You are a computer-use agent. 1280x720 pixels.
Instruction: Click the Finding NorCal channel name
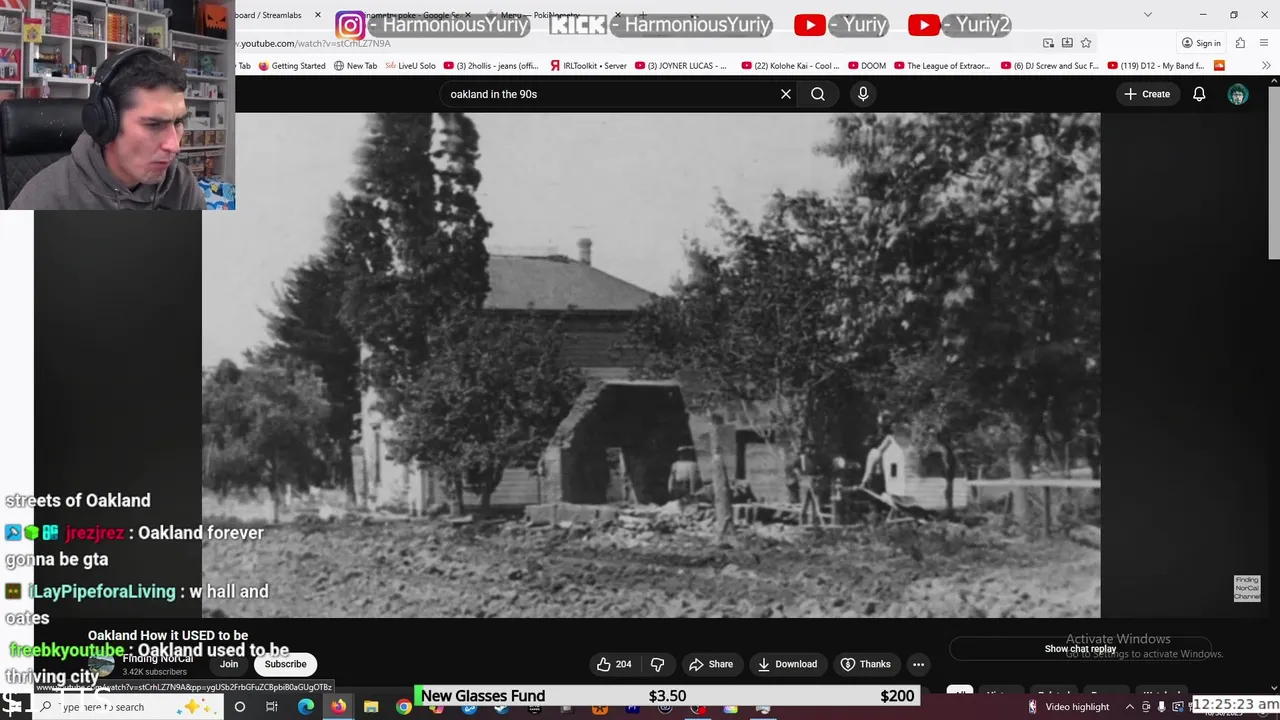(157, 659)
